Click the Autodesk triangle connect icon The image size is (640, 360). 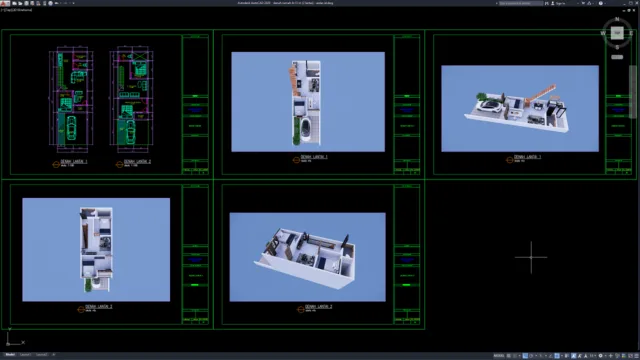coord(589,3)
